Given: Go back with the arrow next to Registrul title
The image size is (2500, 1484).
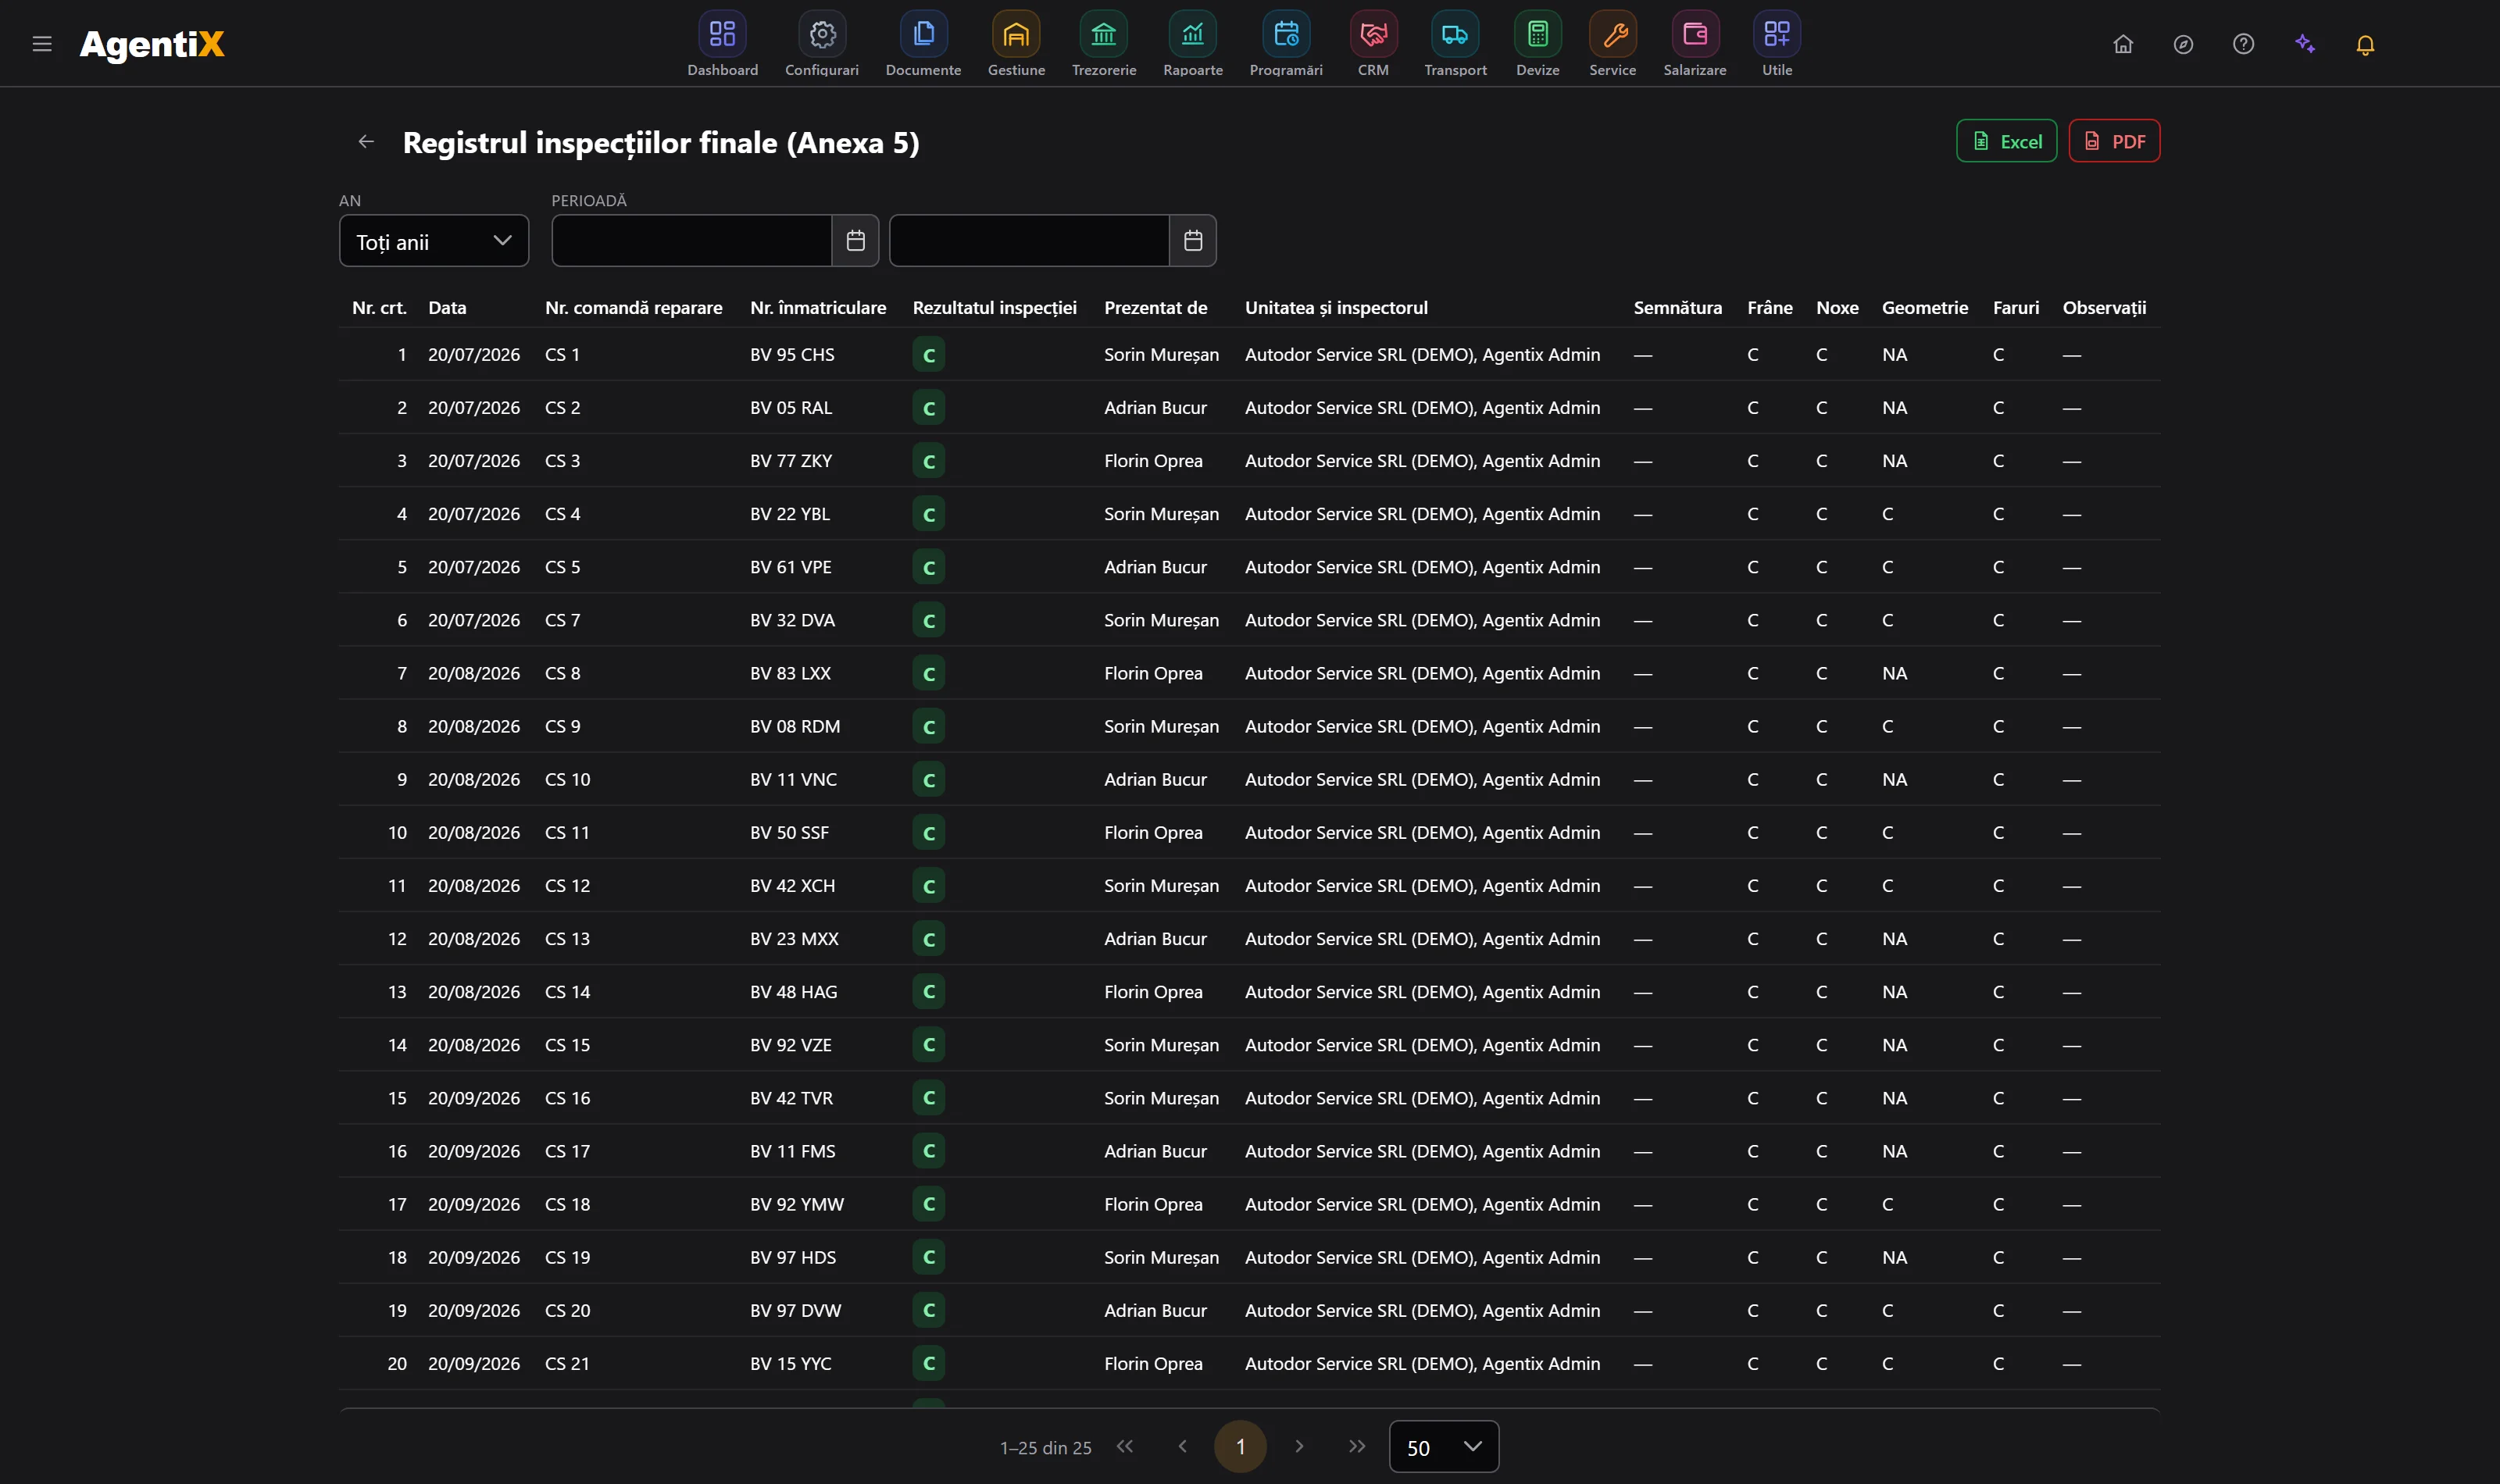Looking at the screenshot, I should (x=366, y=142).
